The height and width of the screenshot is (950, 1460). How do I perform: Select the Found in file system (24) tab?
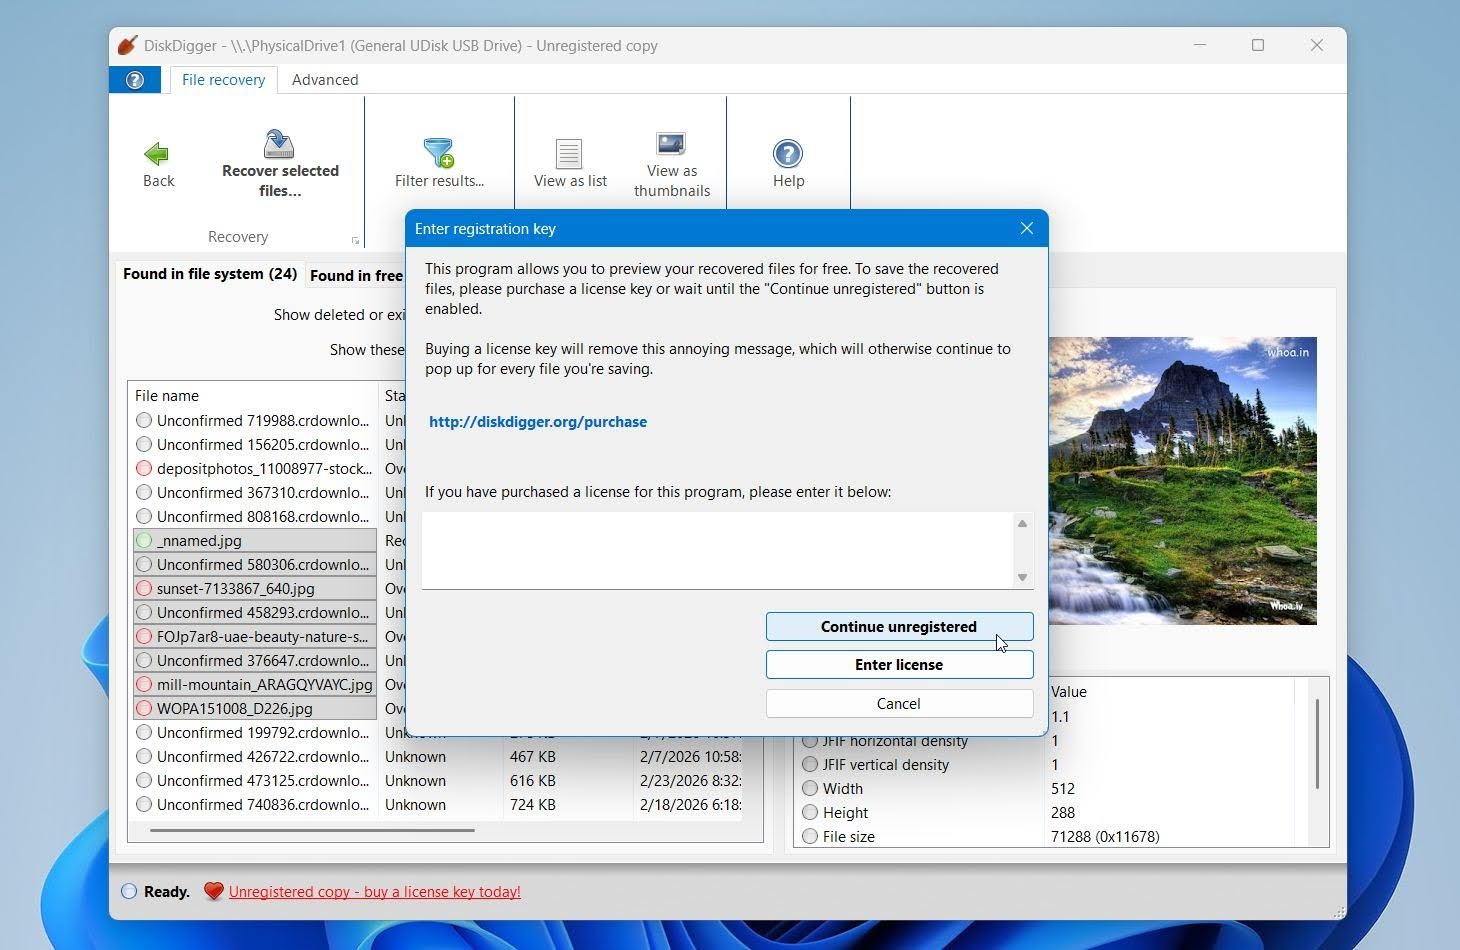click(210, 274)
